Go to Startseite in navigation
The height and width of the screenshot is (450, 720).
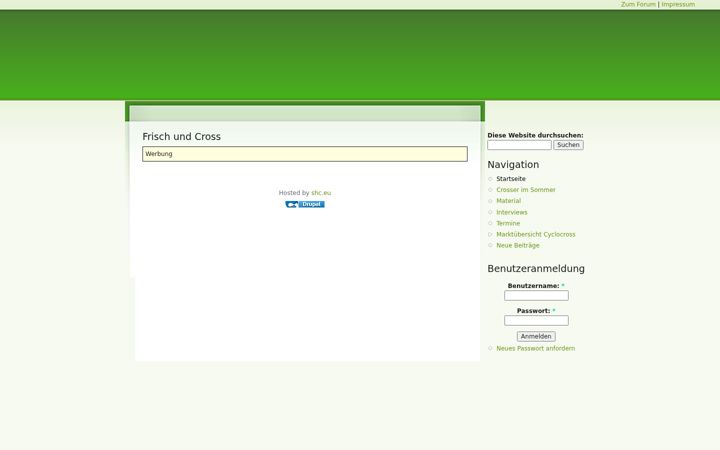511,179
